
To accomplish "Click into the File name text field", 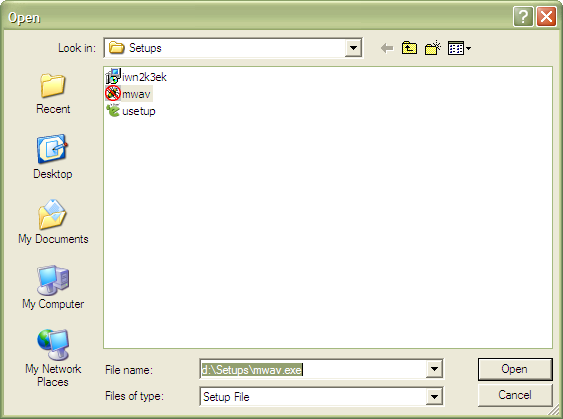I will click(x=313, y=369).
